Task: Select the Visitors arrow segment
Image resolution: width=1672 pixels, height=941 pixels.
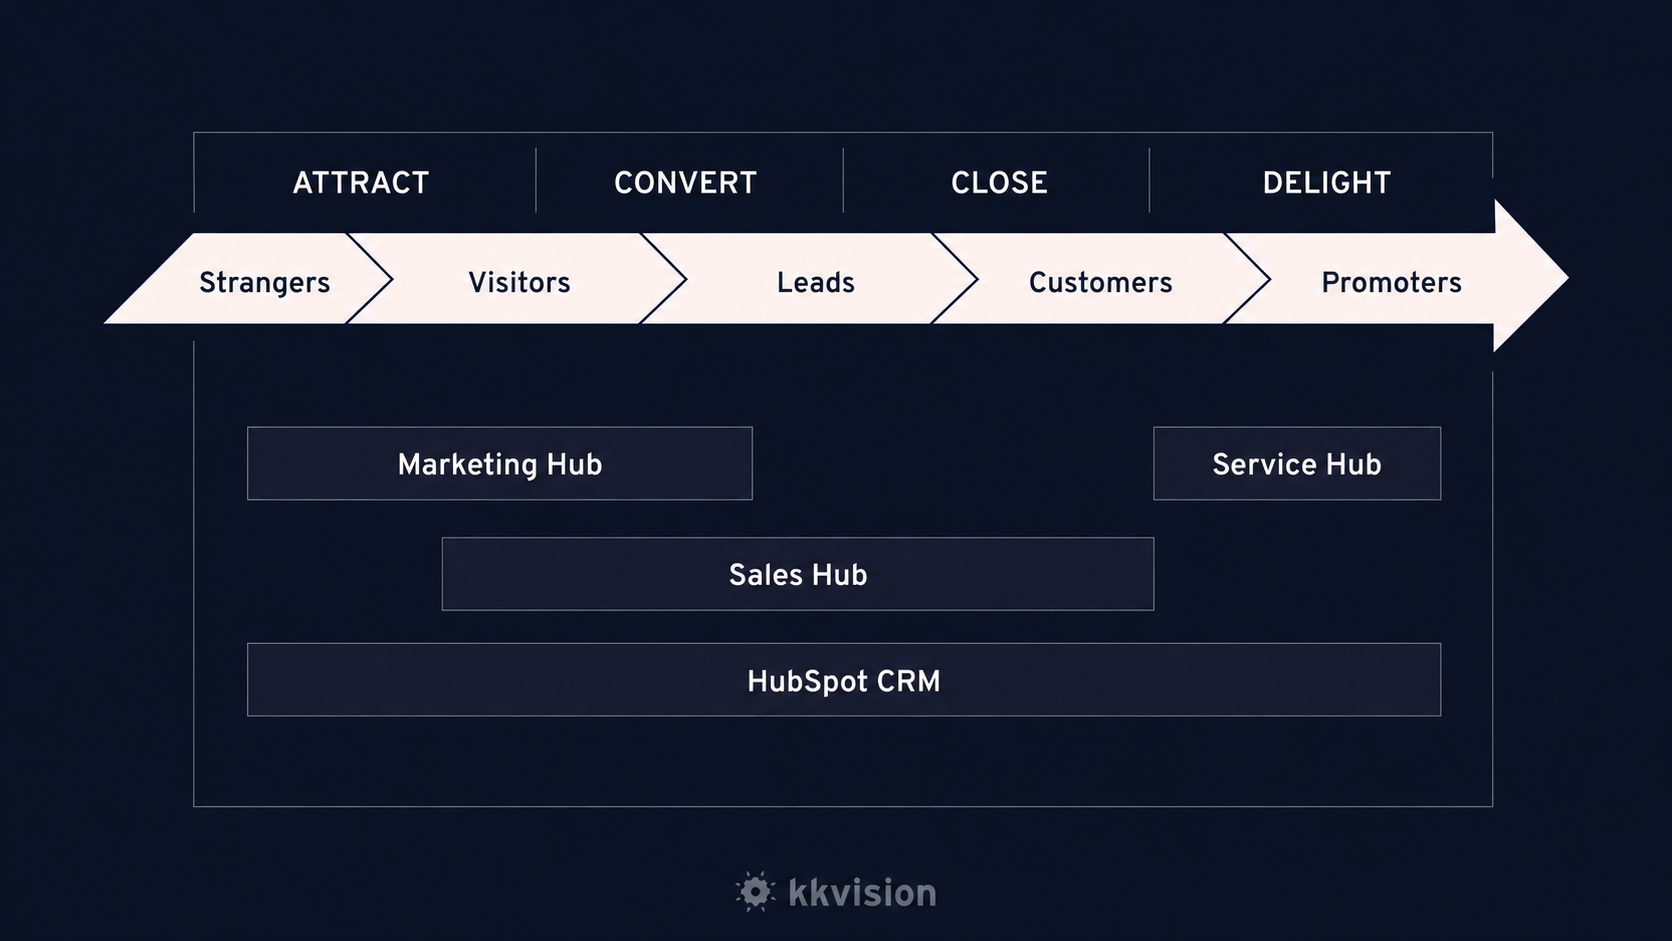Action: (x=518, y=278)
